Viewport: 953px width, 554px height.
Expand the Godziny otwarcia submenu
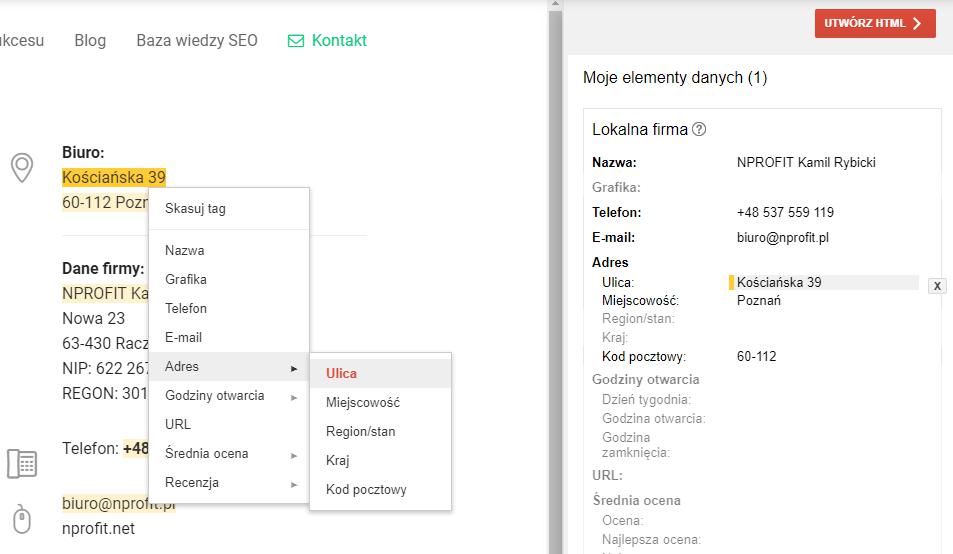[x=229, y=396]
